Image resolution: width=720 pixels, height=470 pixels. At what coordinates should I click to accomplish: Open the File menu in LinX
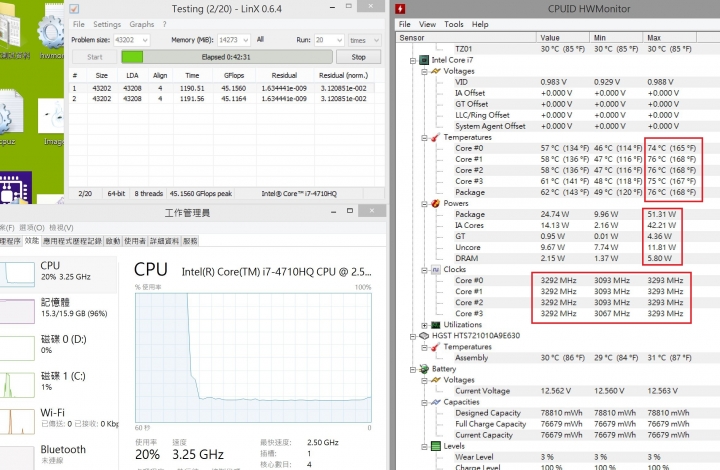tap(79, 24)
